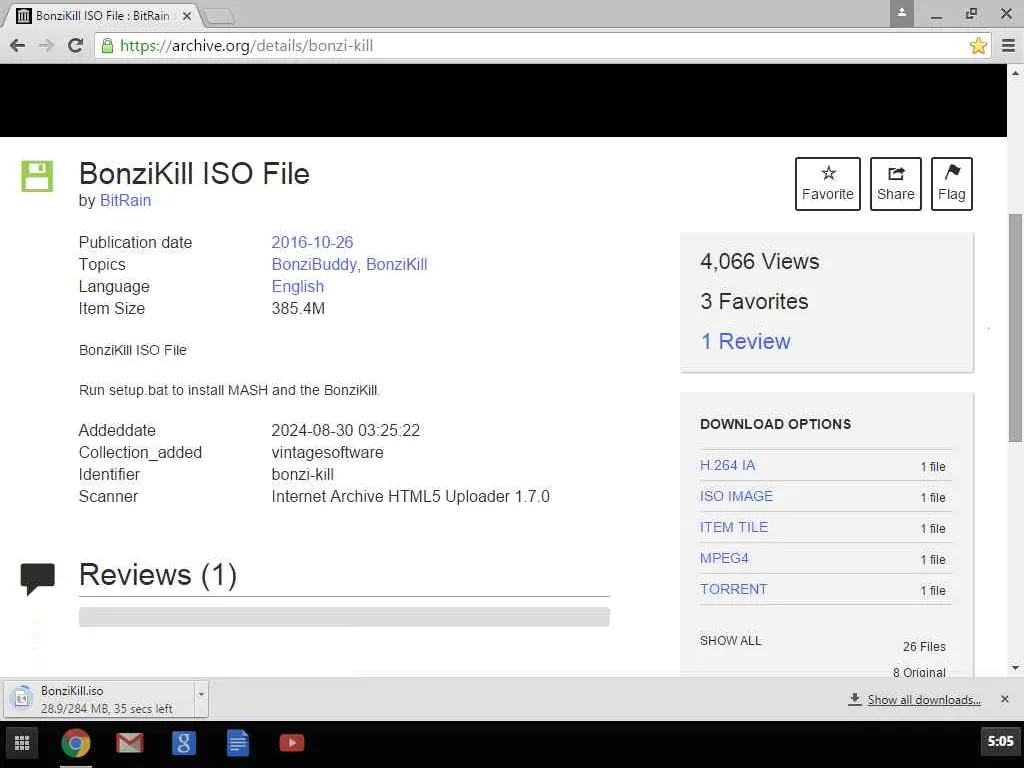This screenshot has width=1024, height=768.
Task: Open the English language link
Action: pos(298,287)
